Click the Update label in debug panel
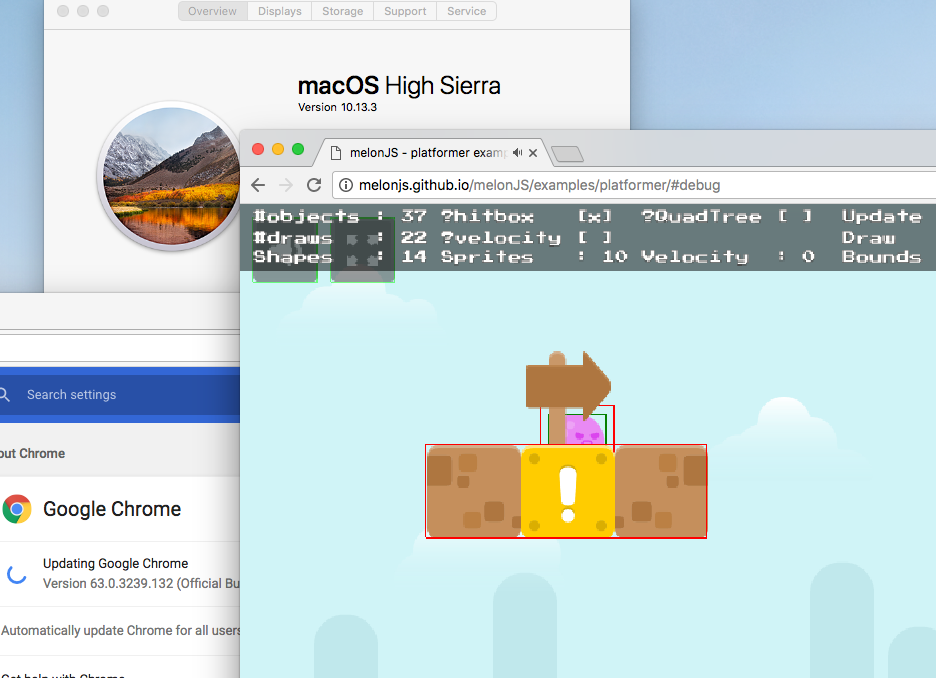Screen dimensions: 936x678 click(882, 216)
